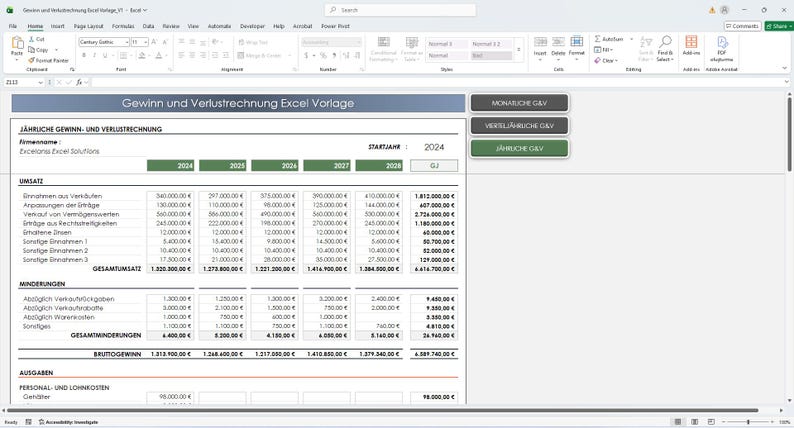Activate the Format Painter brush

49,60
